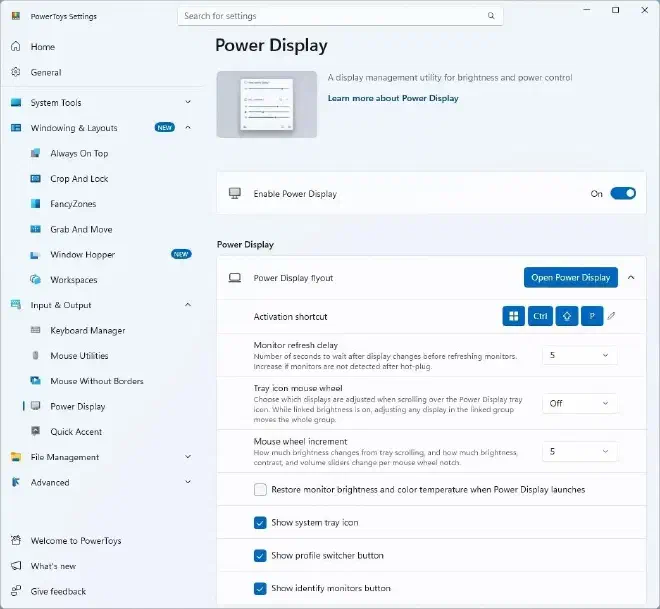Uncheck Show system tray icon
660x609 pixels.
coord(260,523)
